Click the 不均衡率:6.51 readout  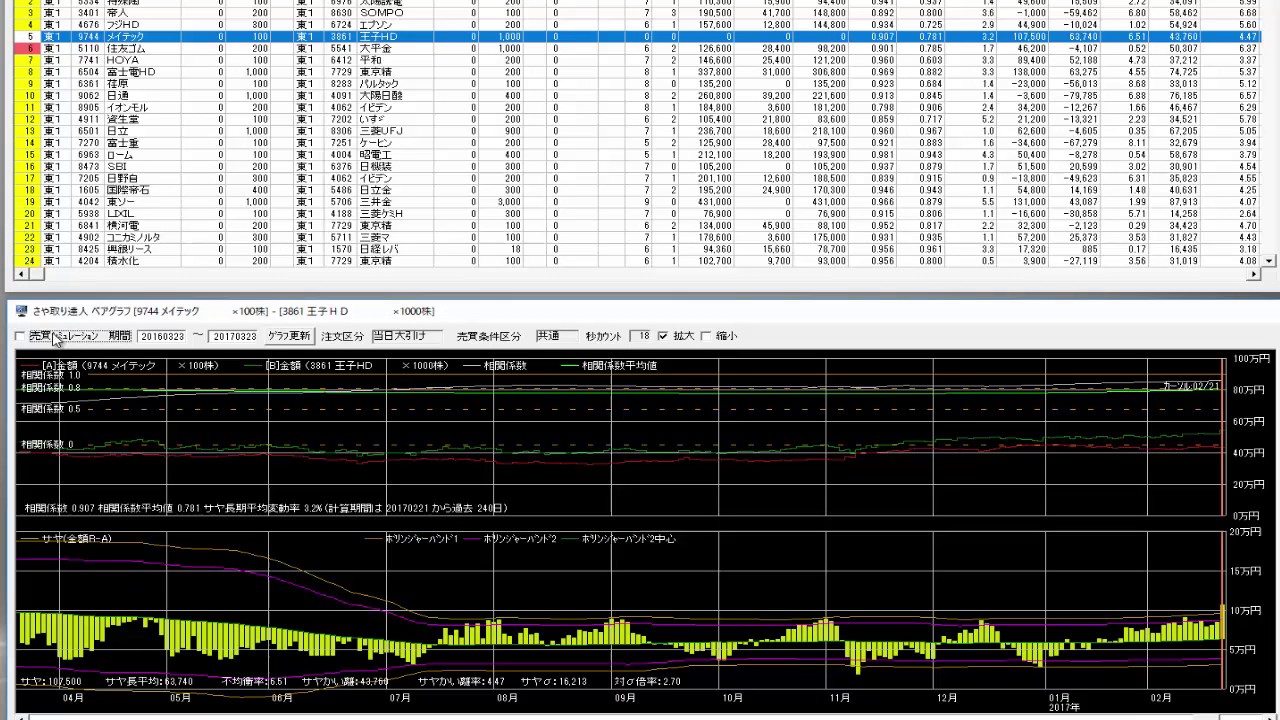tap(254, 682)
